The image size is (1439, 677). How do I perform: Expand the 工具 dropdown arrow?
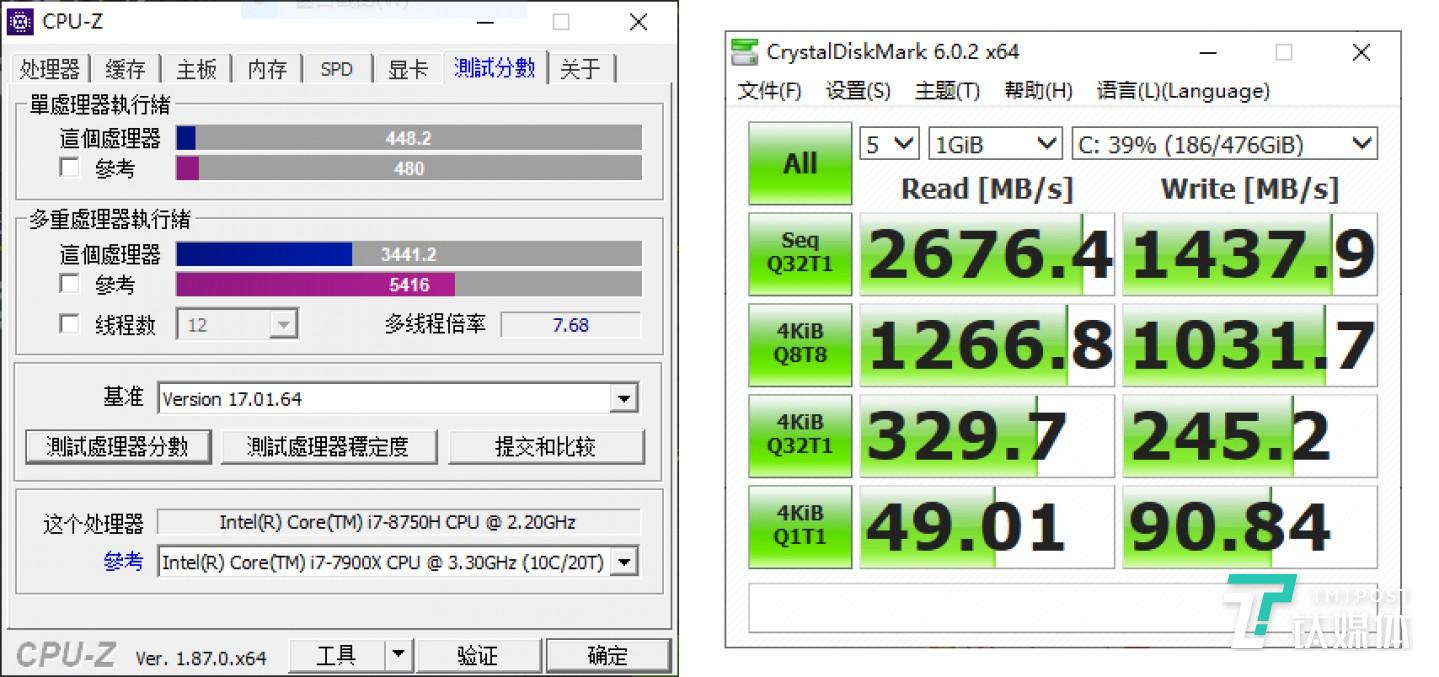tap(398, 655)
